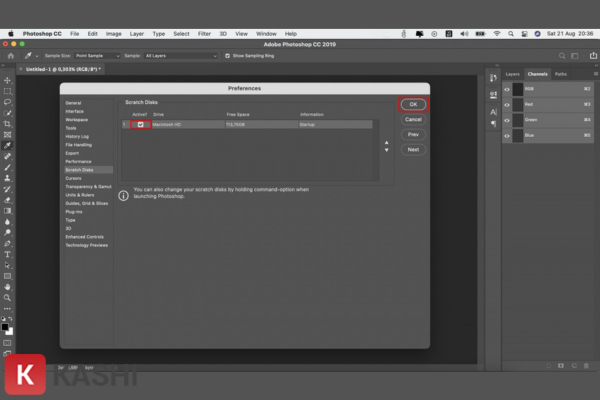Open the Filter menu

[204, 33]
